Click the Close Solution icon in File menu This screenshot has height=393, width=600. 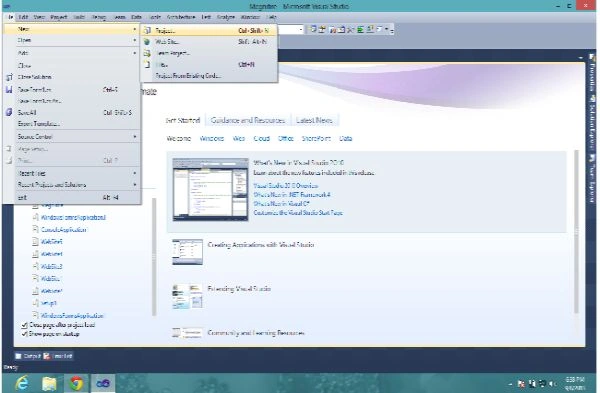(x=9, y=77)
